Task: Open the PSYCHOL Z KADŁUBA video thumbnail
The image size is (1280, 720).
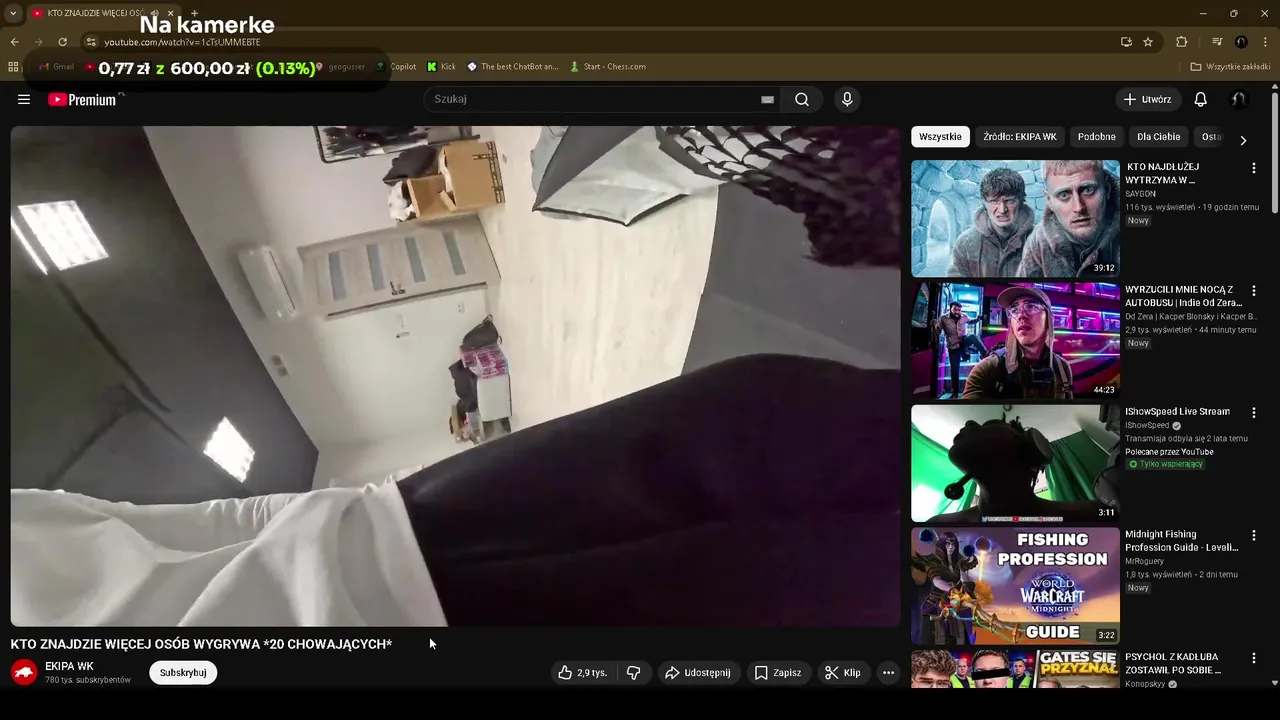Action: pyautogui.click(x=1015, y=669)
